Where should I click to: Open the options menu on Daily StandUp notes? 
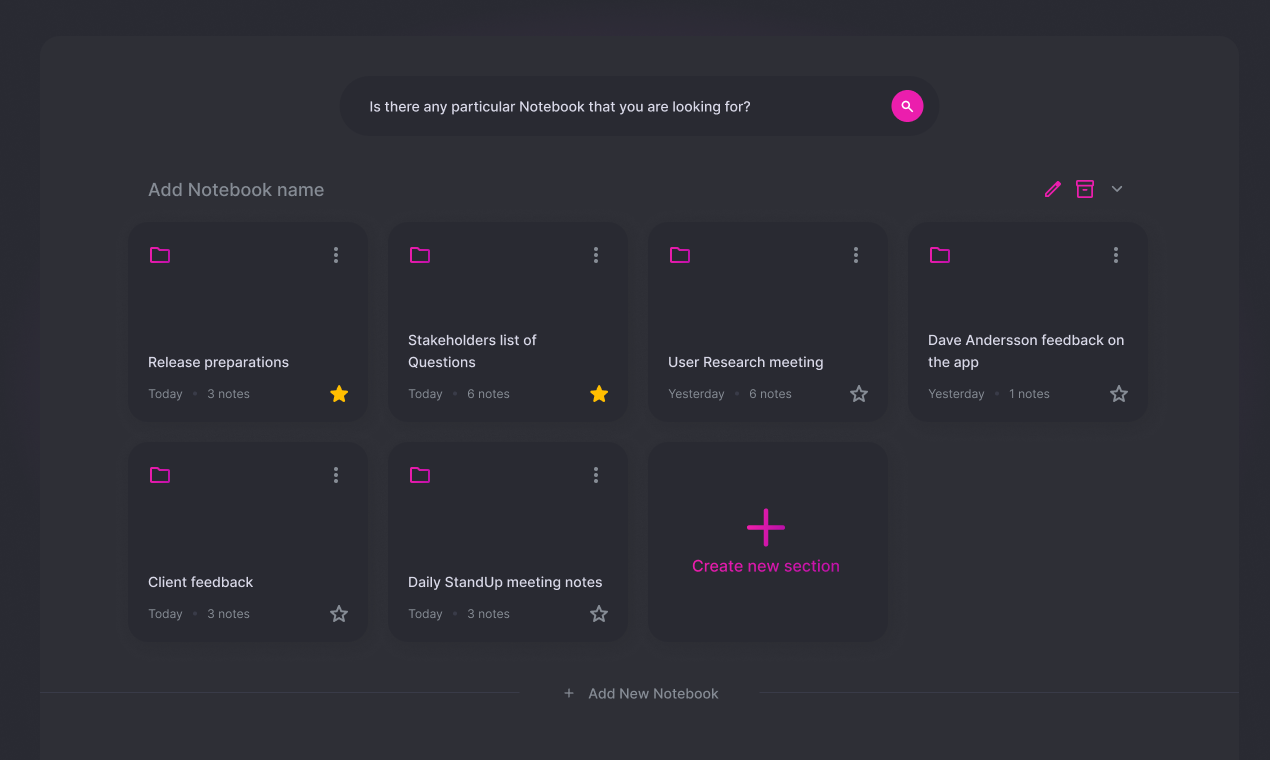click(596, 475)
